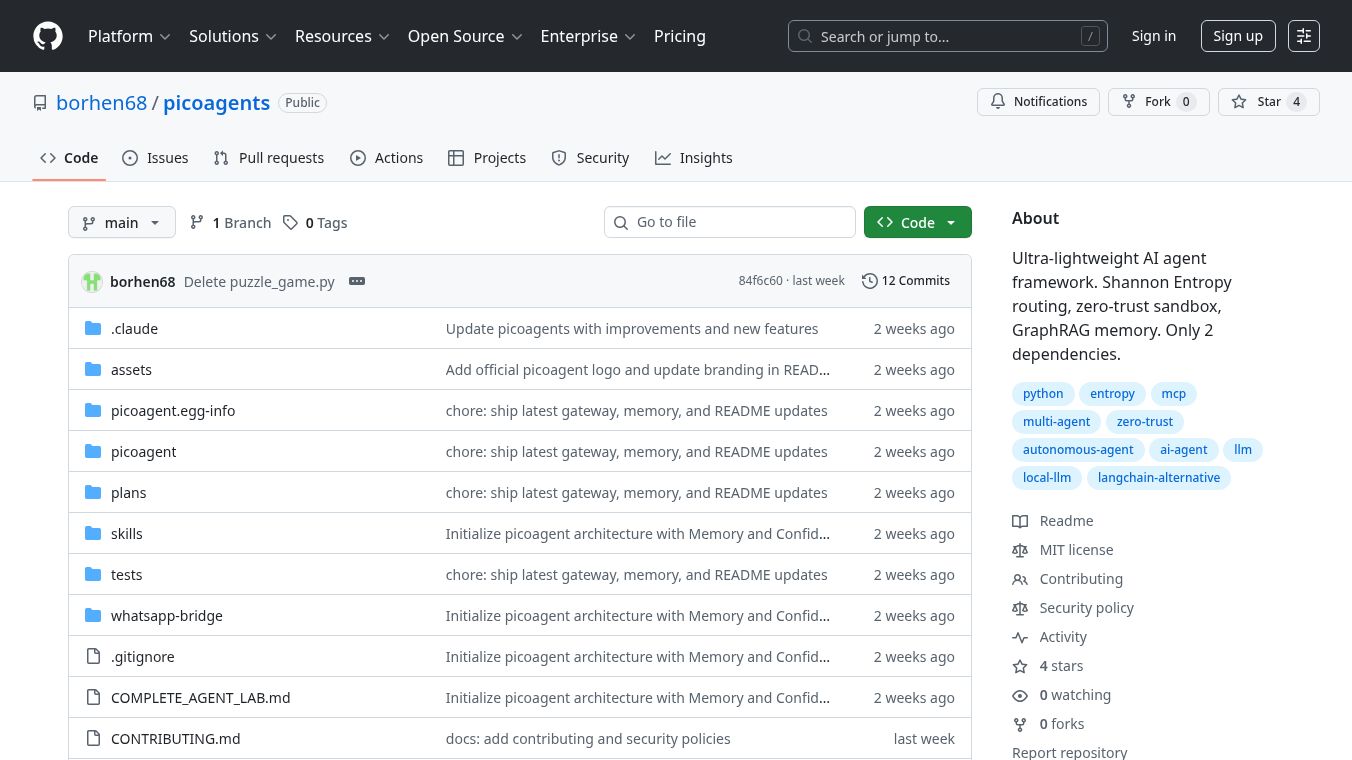Select the langchain-alternative topic tag
Image resolution: width=1352 pixels, height=760 pixels.
tap(1158, 478)
